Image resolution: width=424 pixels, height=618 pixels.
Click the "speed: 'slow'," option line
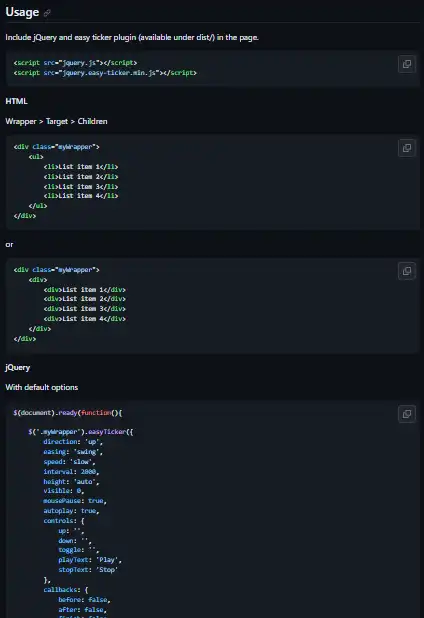coord(69,462)
